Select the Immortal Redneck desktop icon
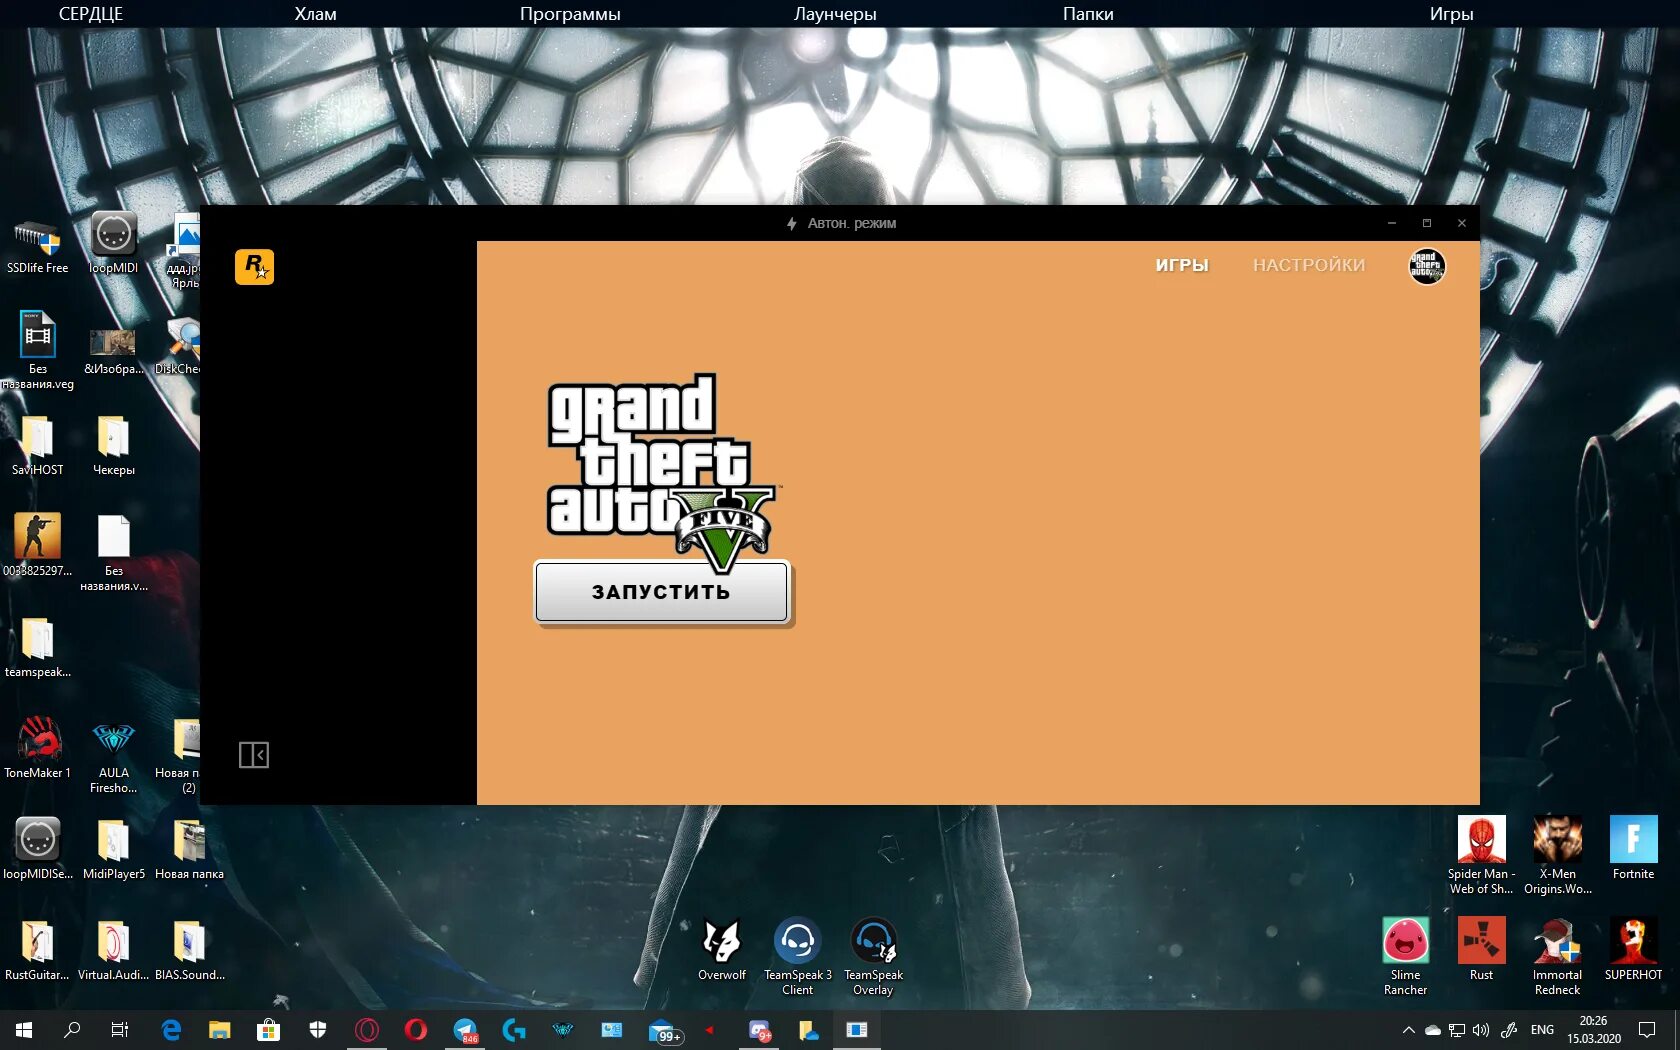The width and height of the screenshot is (1680, 1050). click(x=1558, y=957)
